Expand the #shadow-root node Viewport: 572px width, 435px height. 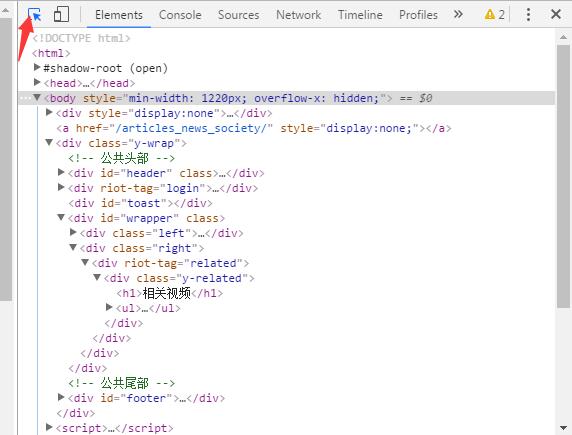coord(37,67)
